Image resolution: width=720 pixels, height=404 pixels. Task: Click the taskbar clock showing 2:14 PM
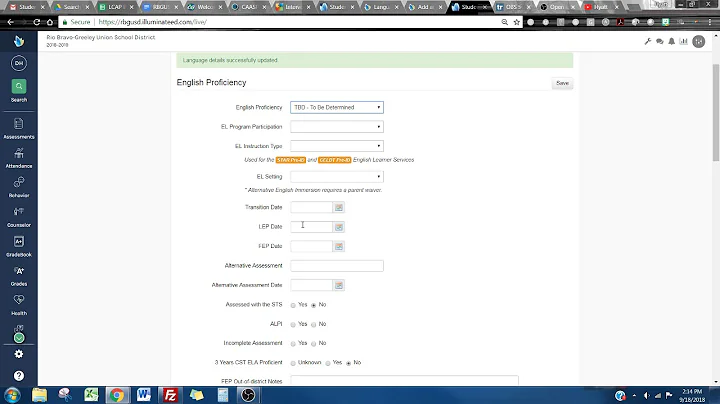692,395
